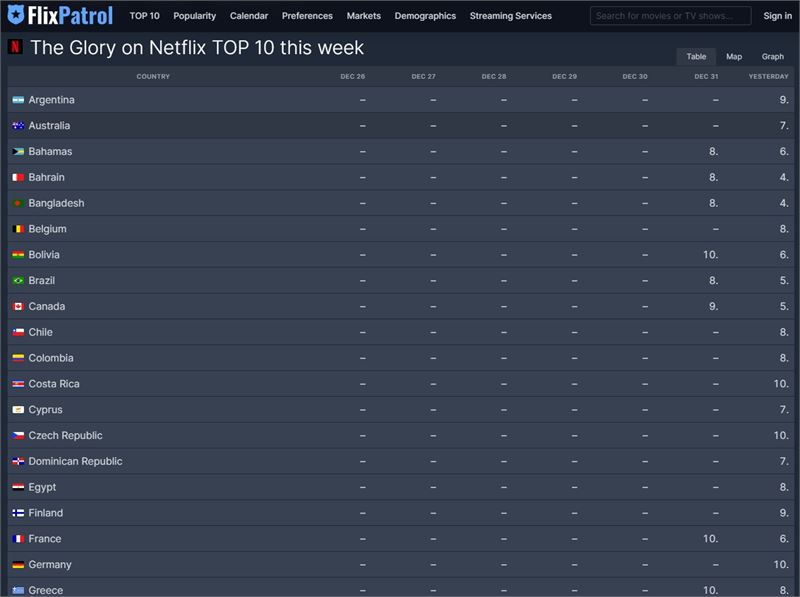800x597 pixels.
Task: Click the Argentina flag icon
Action: 18,100
